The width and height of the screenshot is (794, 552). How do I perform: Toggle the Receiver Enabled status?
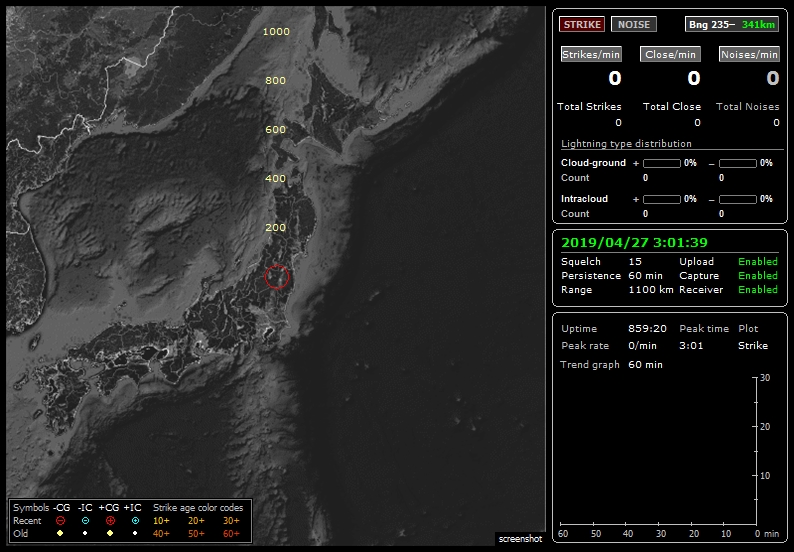click(x=757, y=290)
